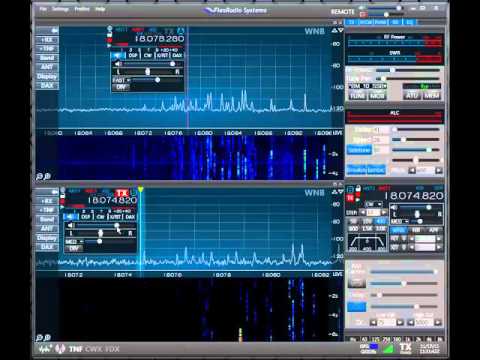
Task: Click zoom out magnifier on upper panadapter
Action: [39, 176]
